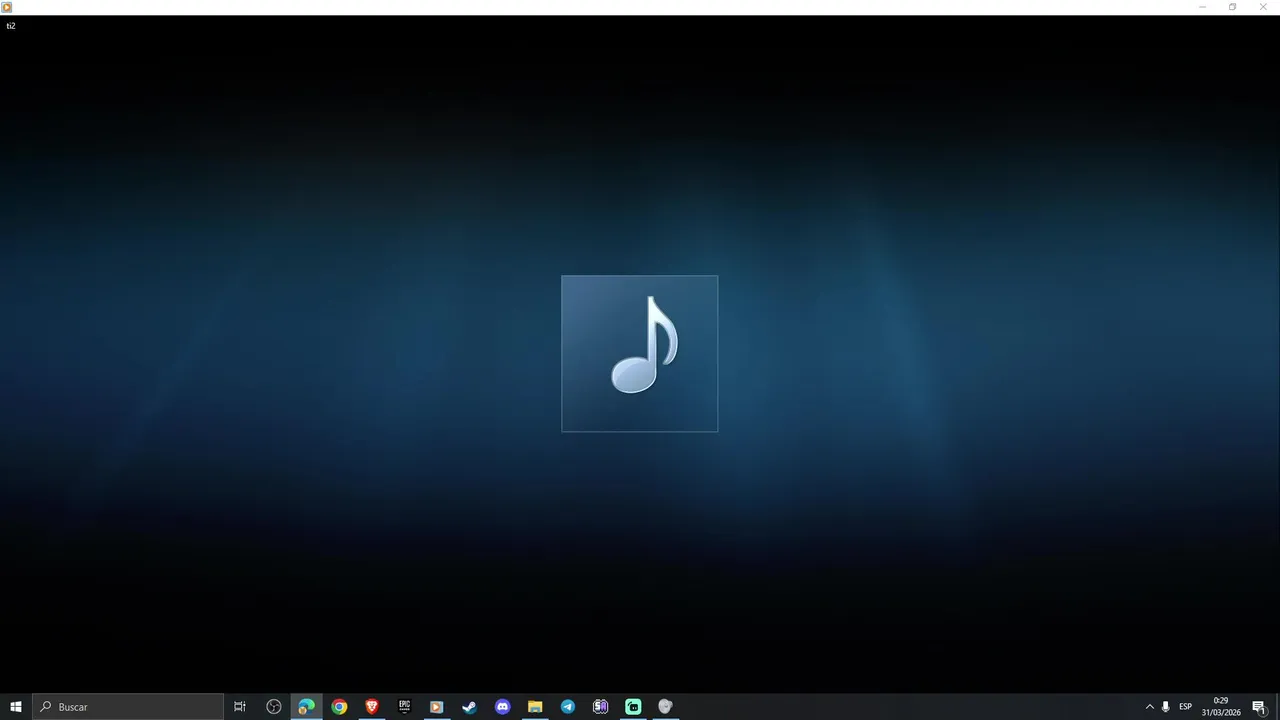Open Discord from the taskbar

coord(502,706)
